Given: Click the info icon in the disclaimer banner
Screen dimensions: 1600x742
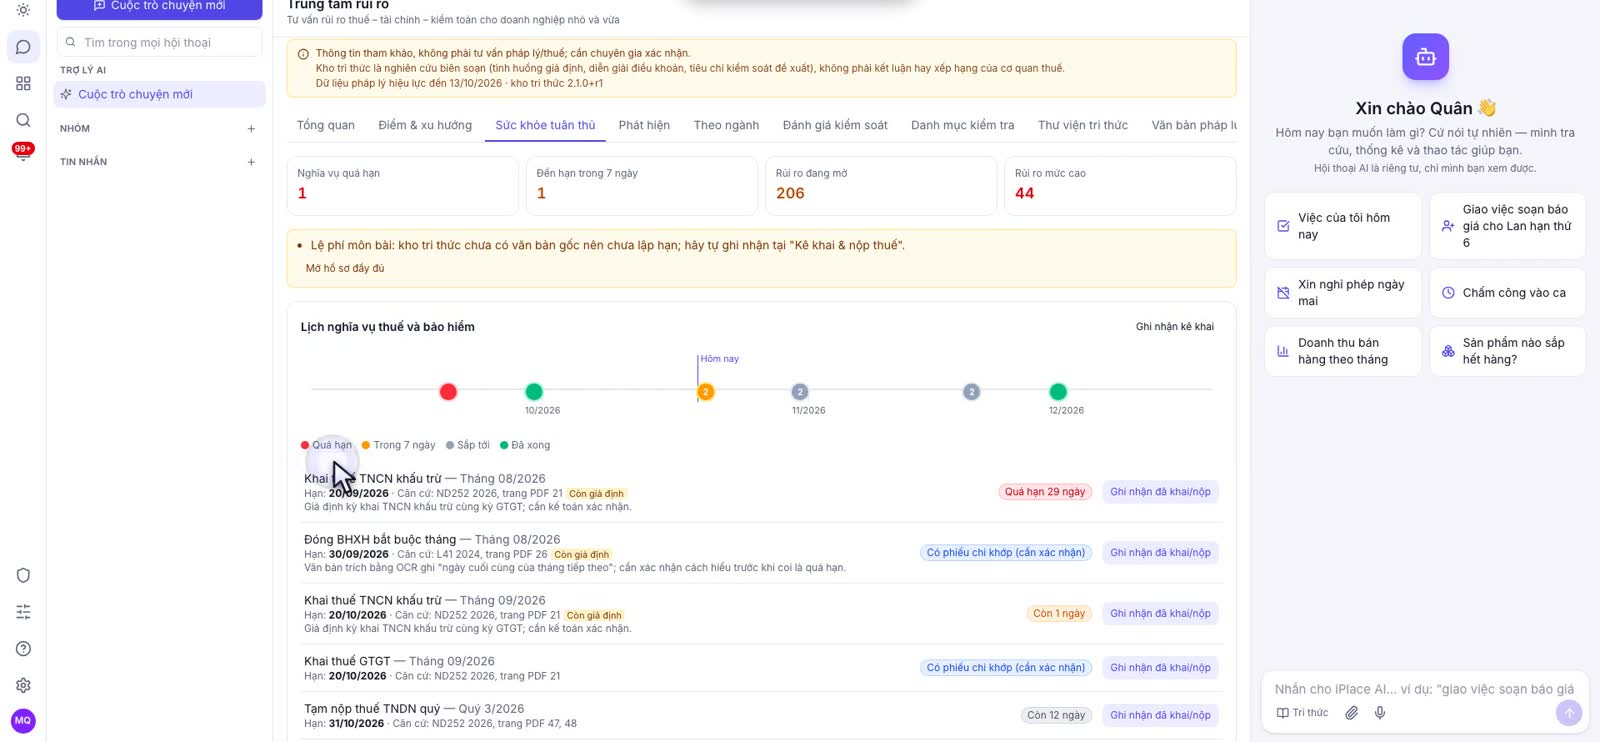Looking at the screenshot, I should tap(303, 54).
